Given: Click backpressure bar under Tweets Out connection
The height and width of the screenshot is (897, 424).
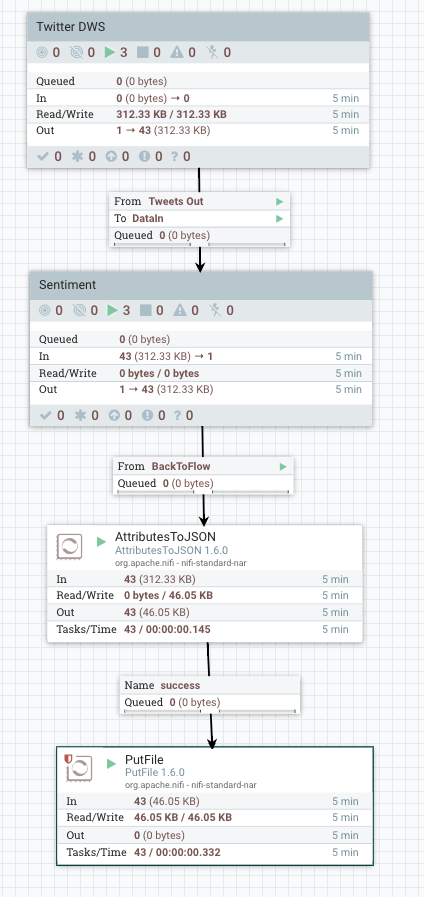Looking at the screenshot, I should pyautogui.click(x=200, y=244).
